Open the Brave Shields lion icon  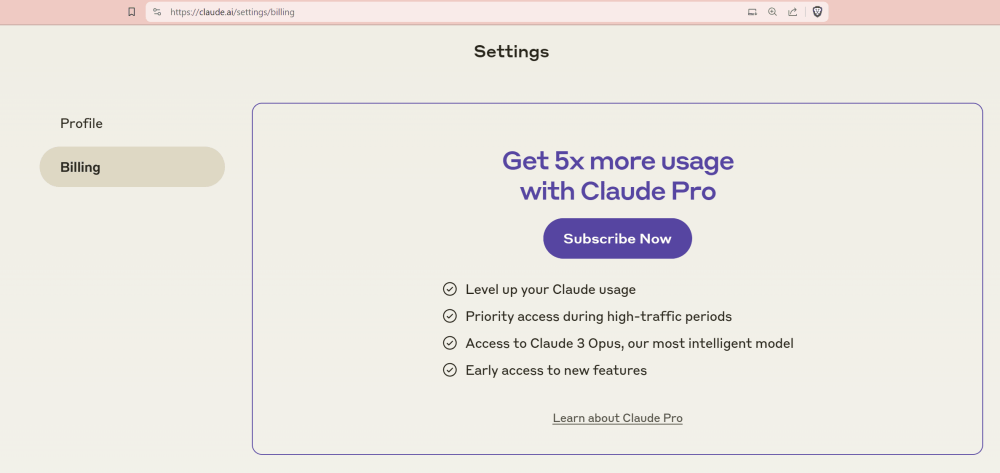(817, 12)
